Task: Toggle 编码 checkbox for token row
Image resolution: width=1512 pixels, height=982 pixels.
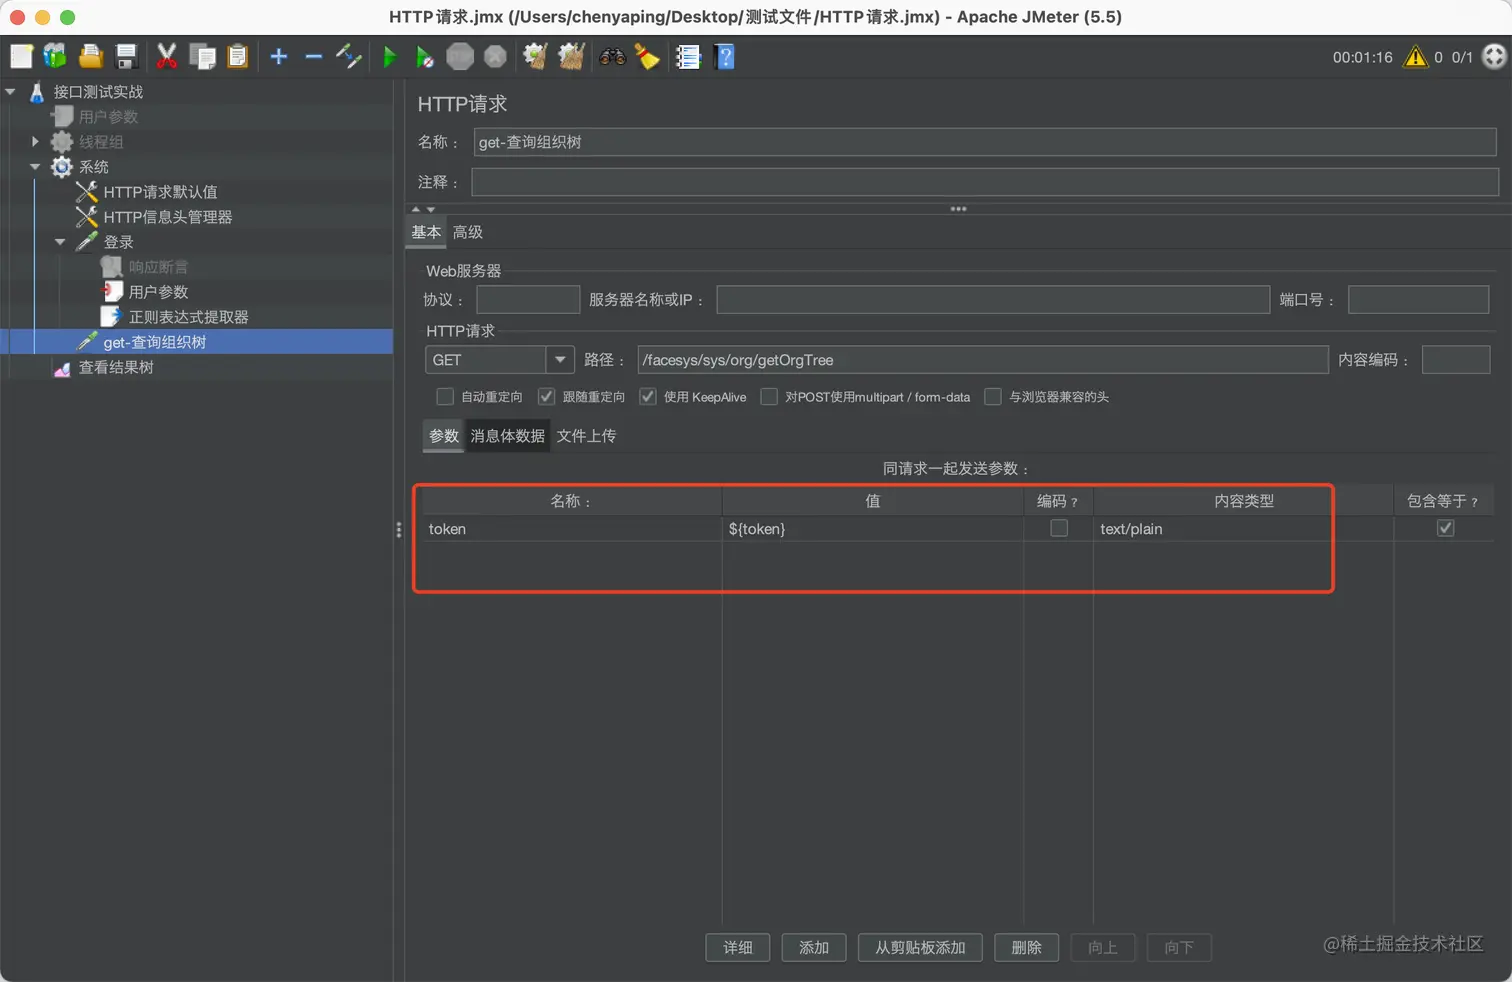Action: click(x=1059, y=528)
